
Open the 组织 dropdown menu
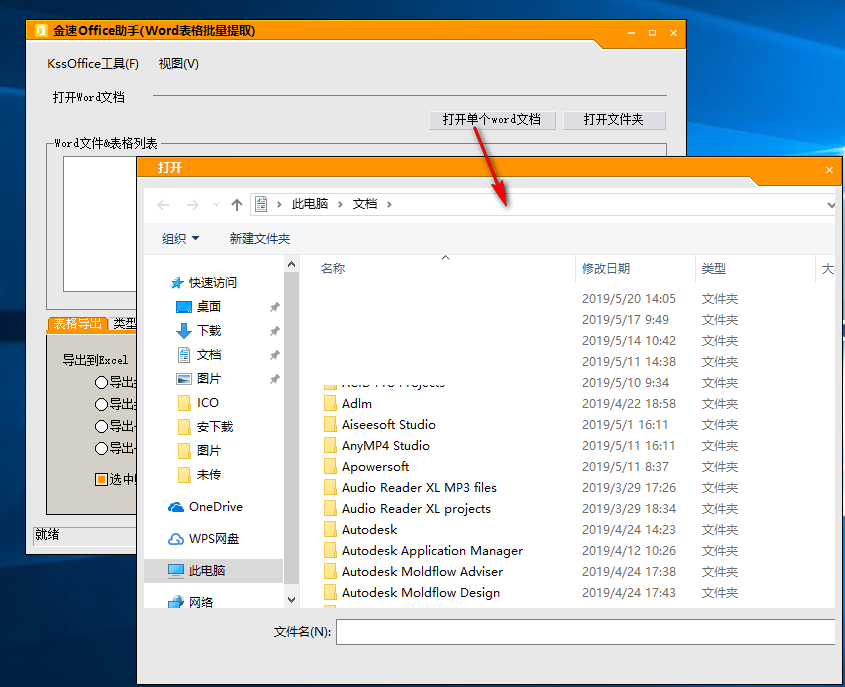click(181, 239)
